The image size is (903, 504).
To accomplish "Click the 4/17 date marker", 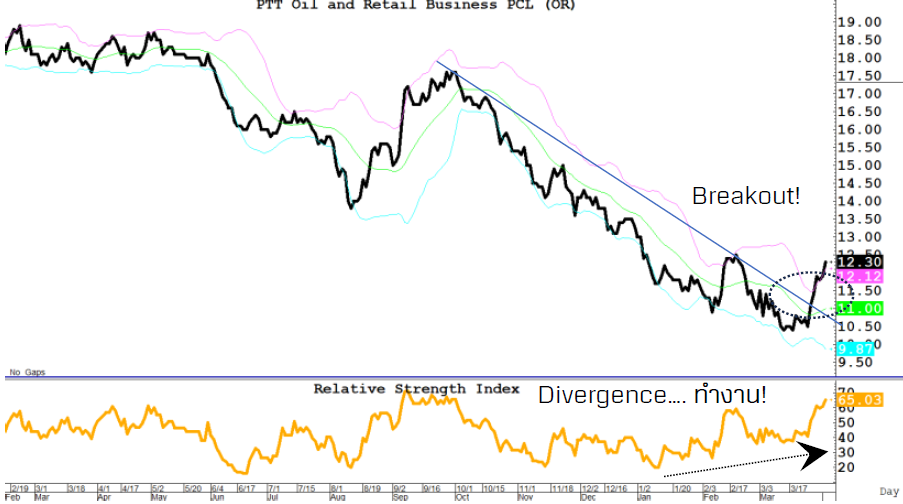I will point(130,488).
